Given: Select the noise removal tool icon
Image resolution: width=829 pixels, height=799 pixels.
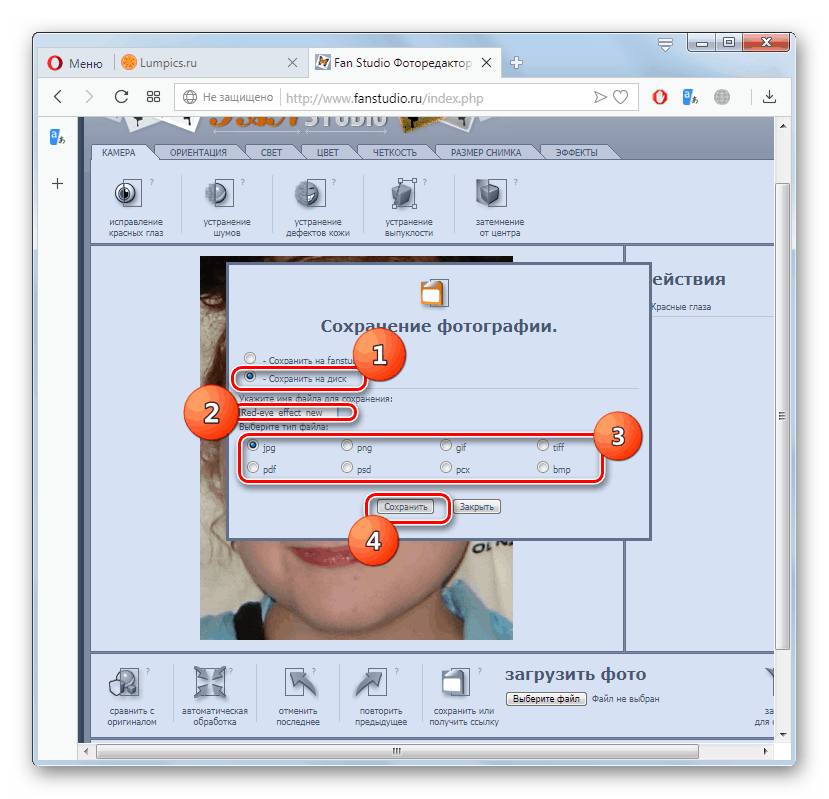Looking at the screenshot, I should coord(219,194).
